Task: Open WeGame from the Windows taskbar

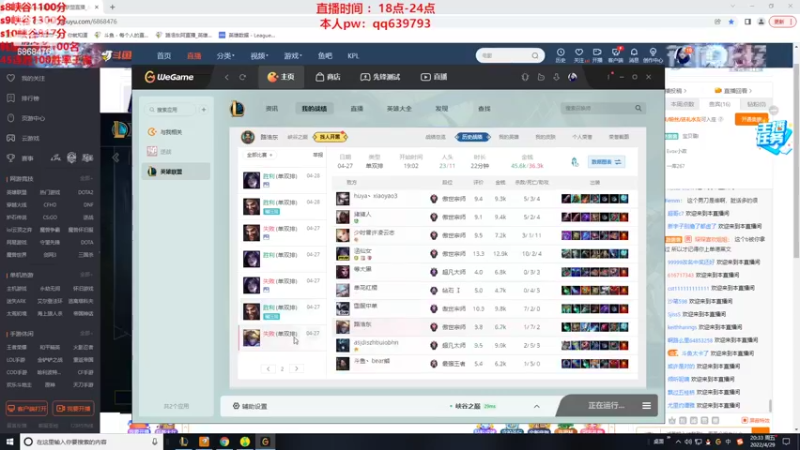Action: (265, 441)
